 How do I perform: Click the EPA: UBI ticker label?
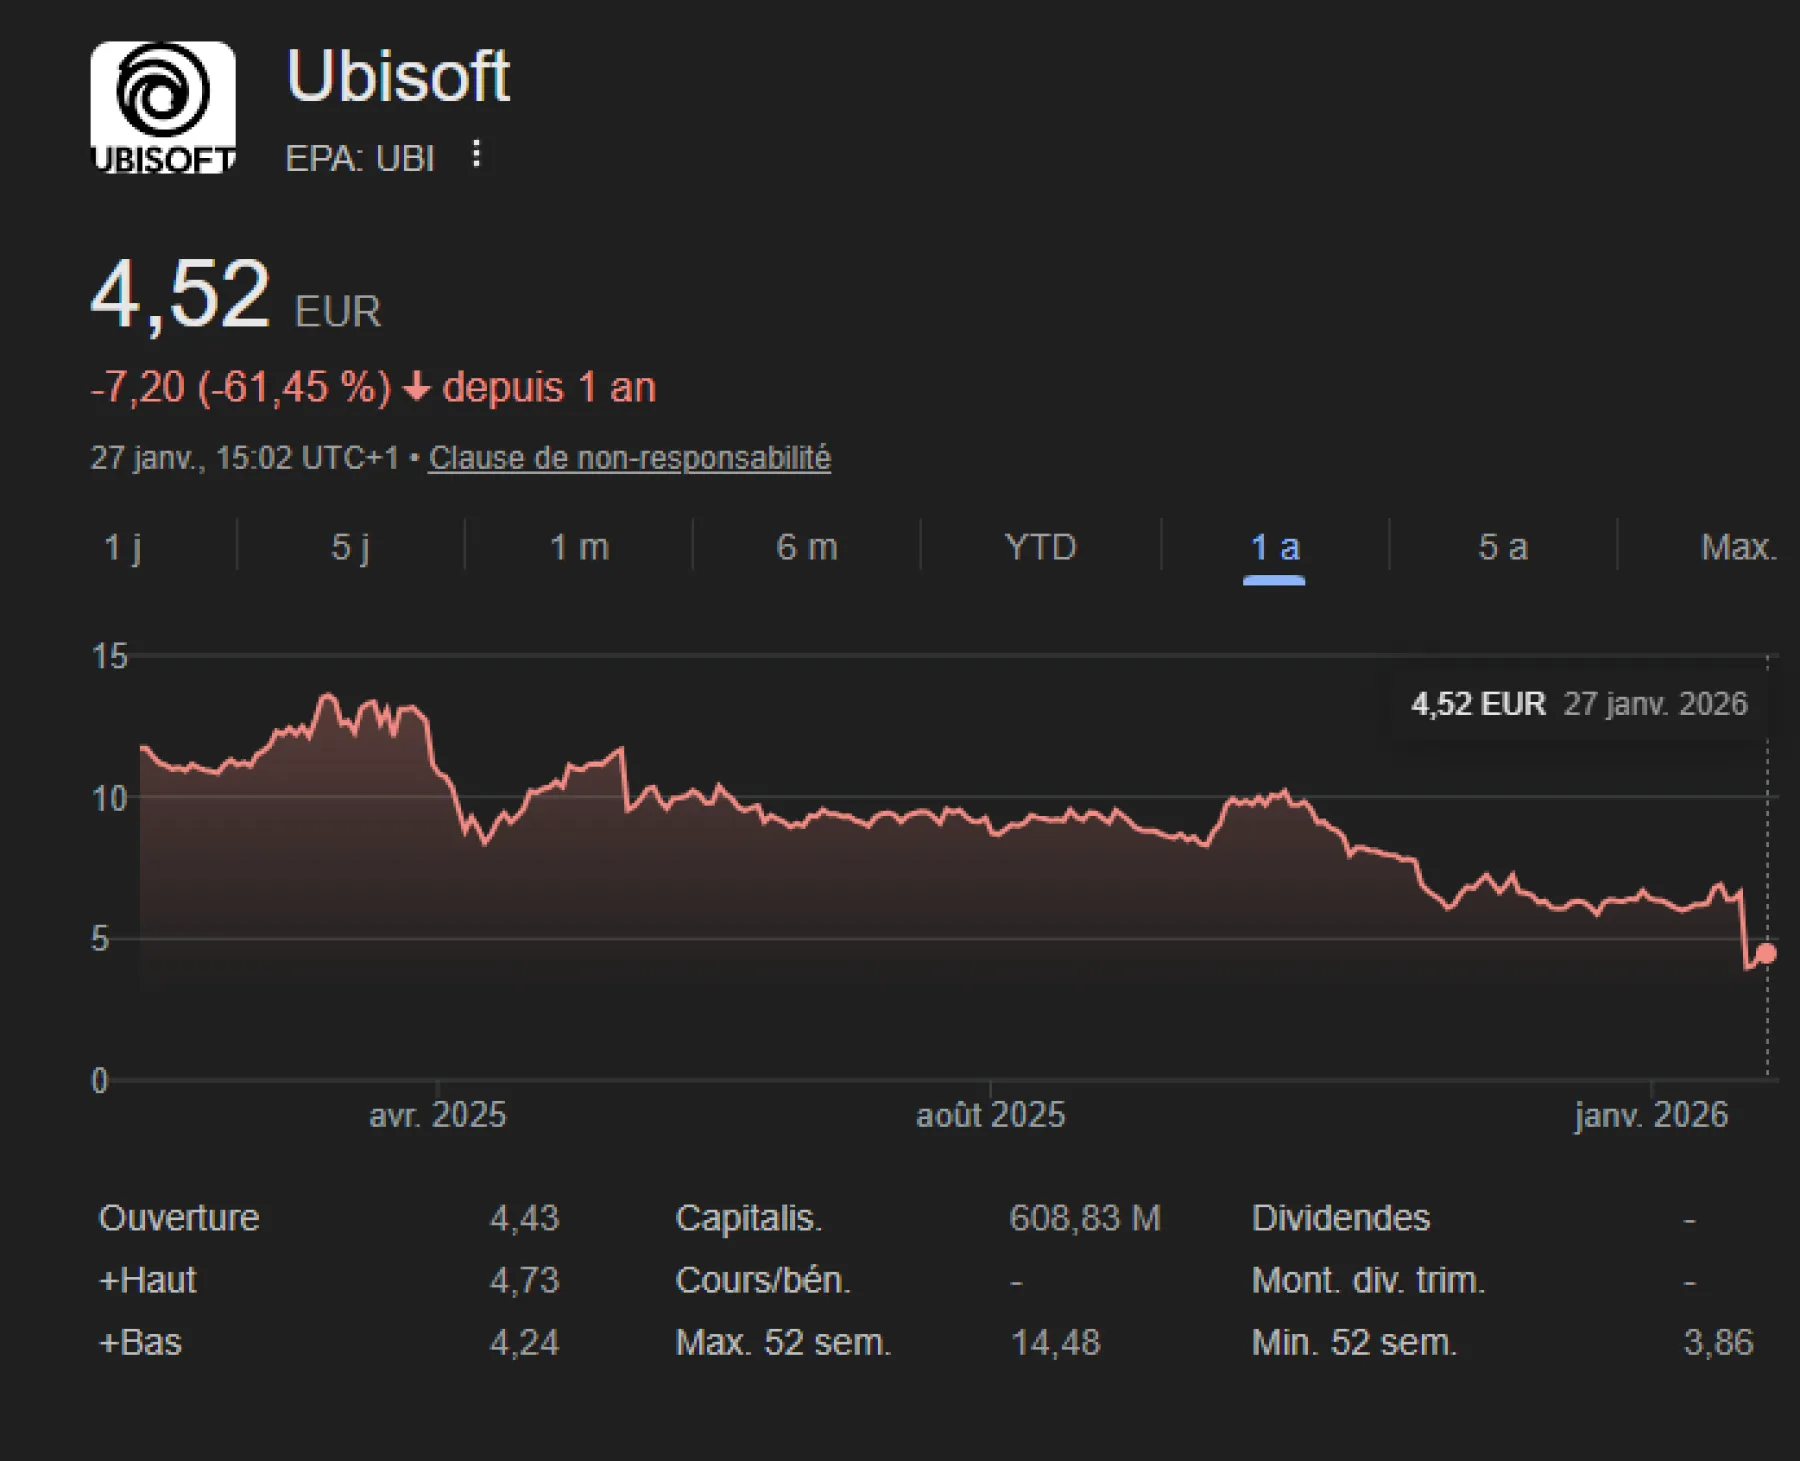[358, 157]
